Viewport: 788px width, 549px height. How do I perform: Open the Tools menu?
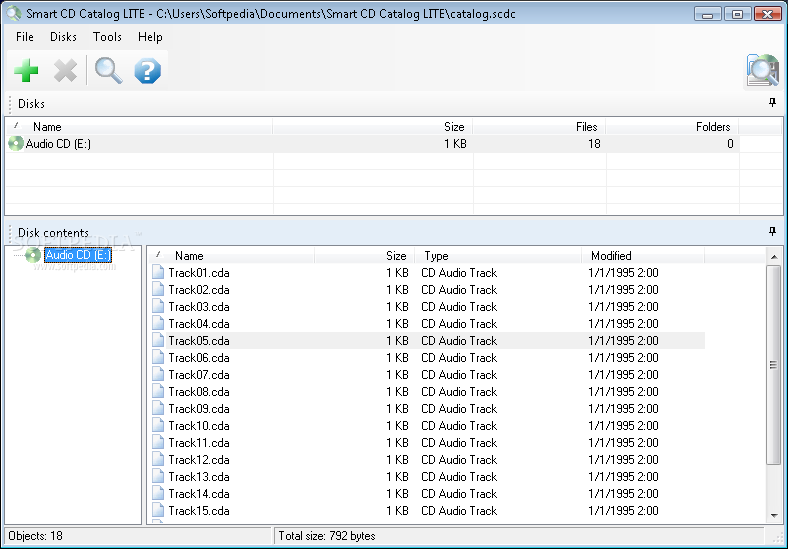[x=107, y=37]
